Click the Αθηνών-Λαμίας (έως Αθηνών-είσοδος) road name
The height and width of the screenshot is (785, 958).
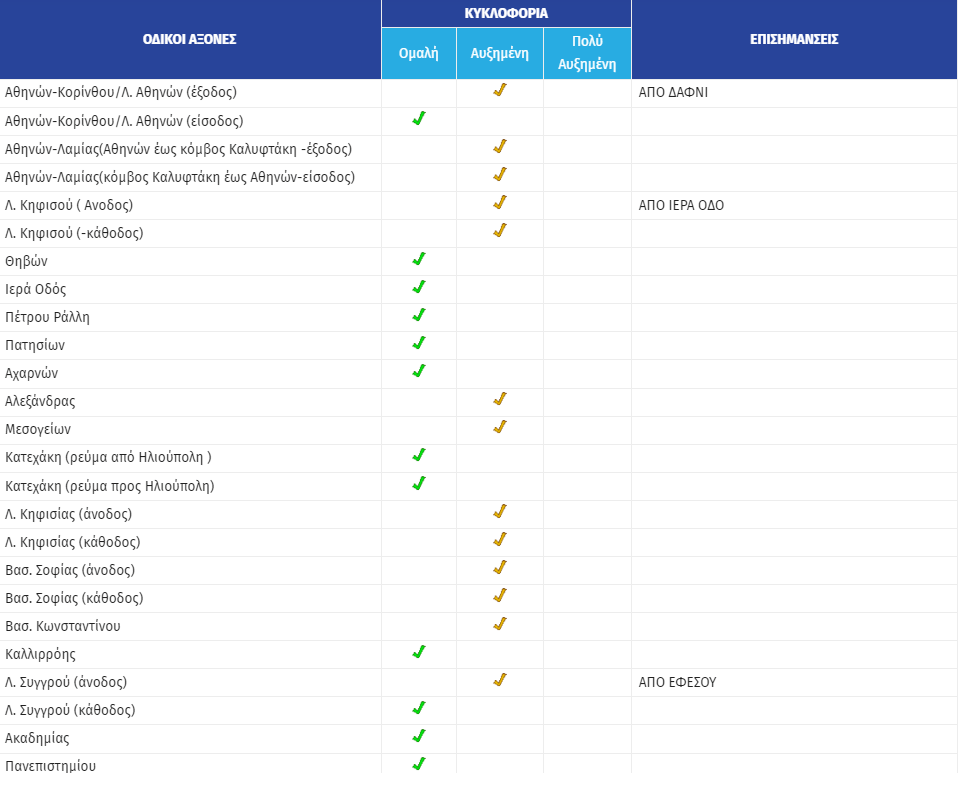point(180,177)
